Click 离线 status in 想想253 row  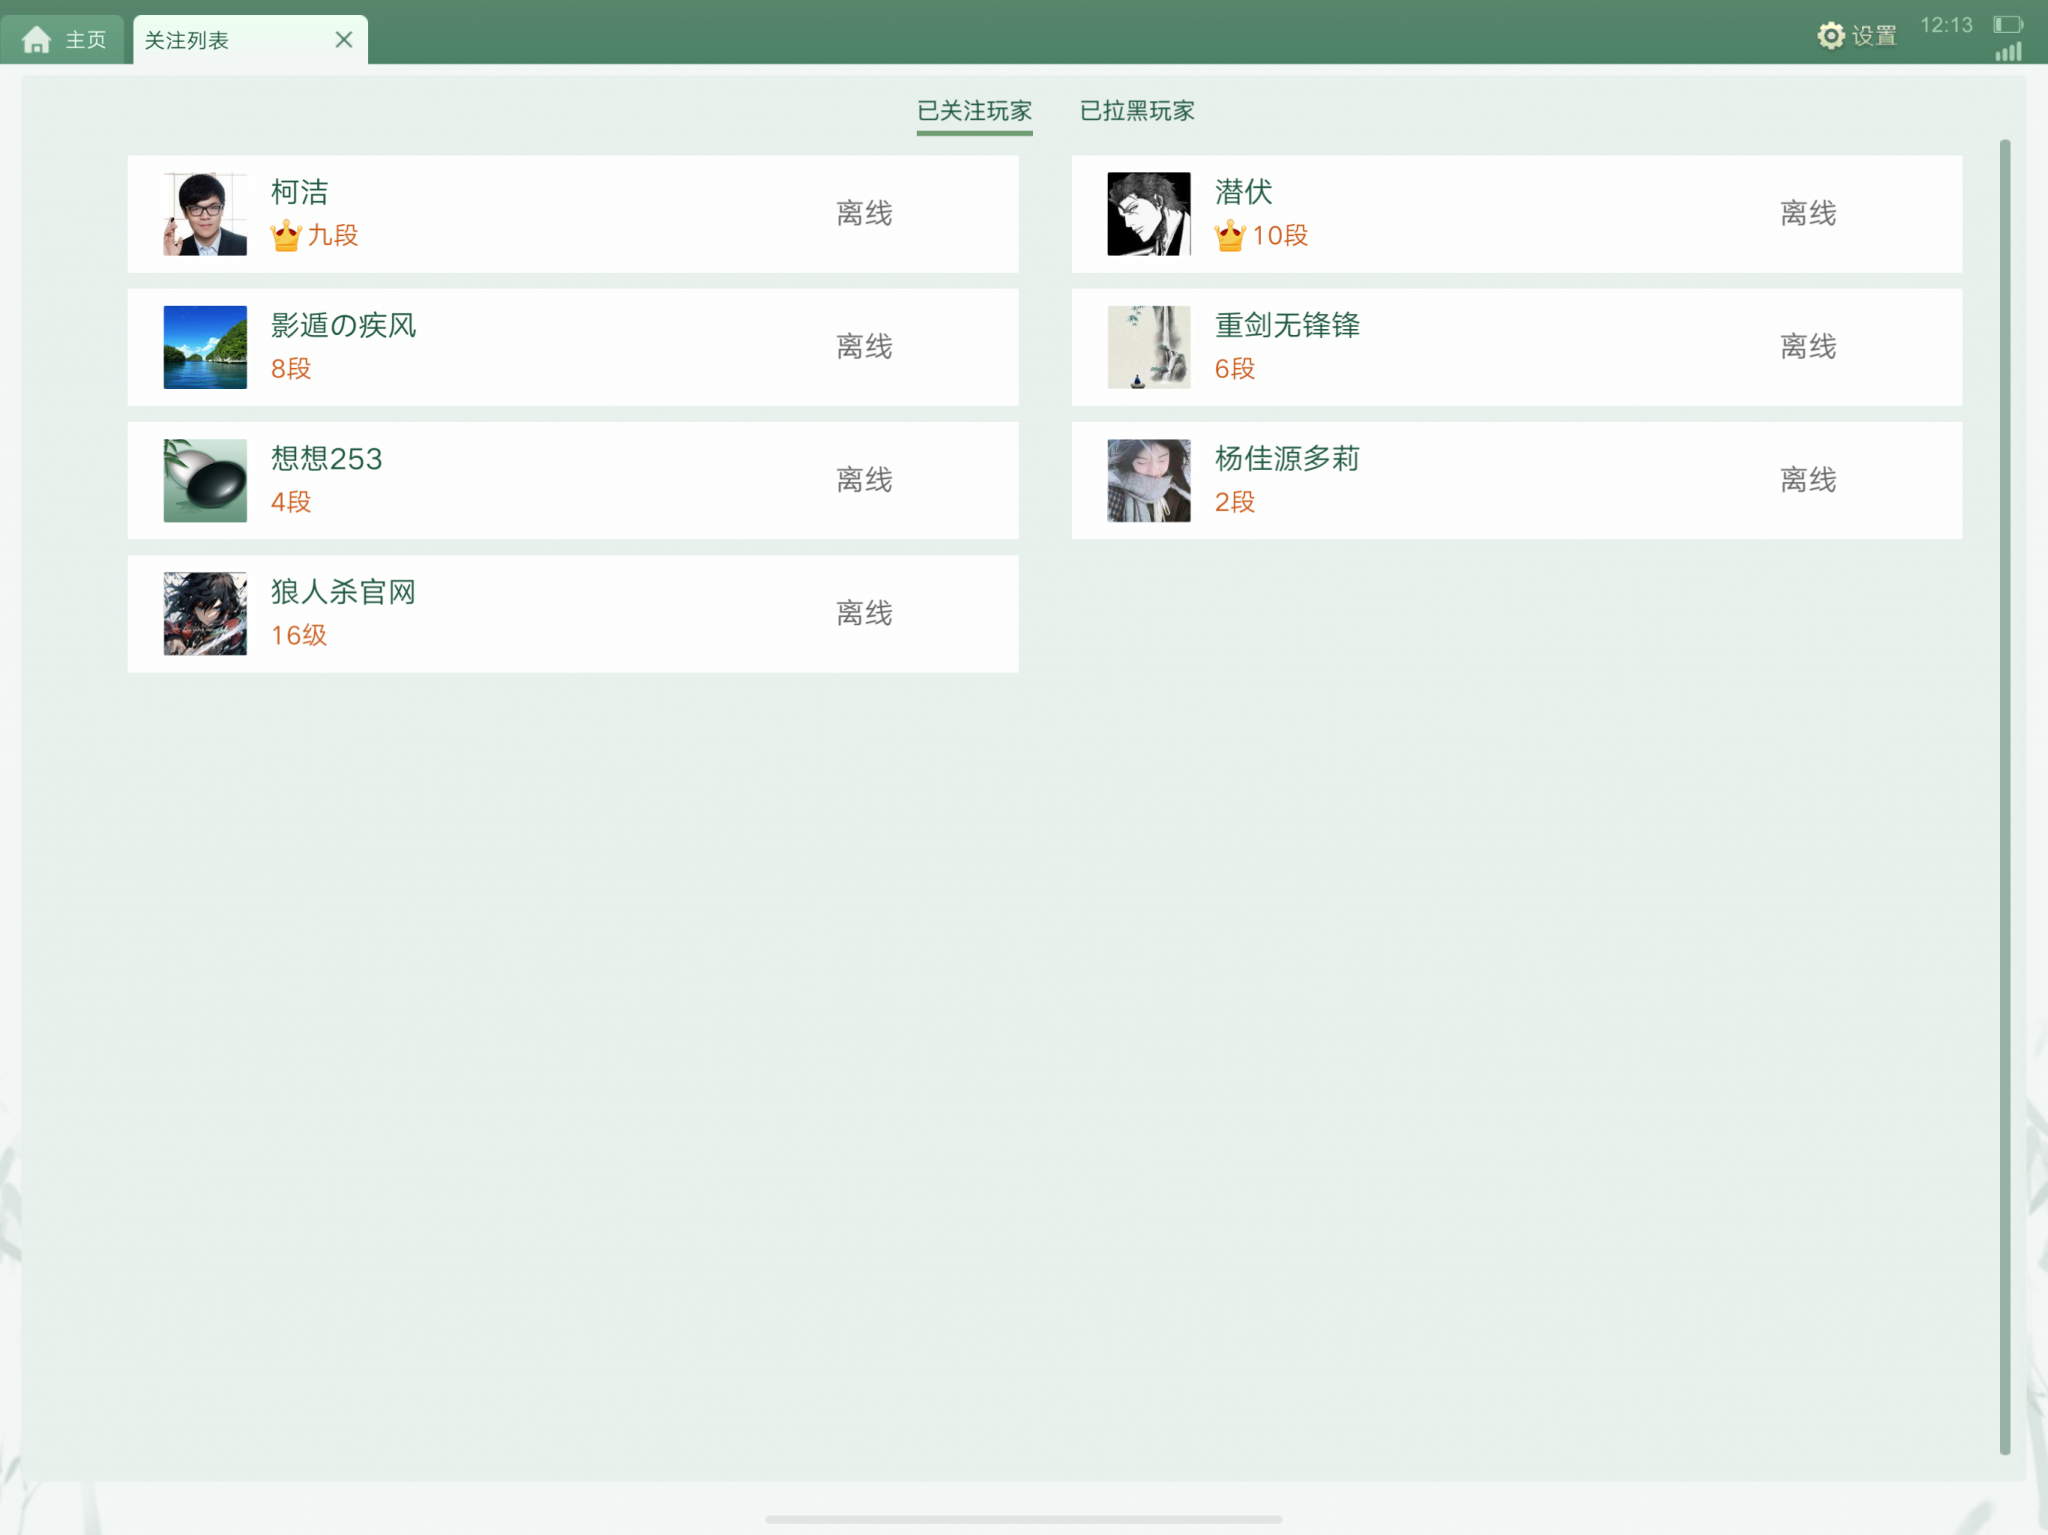click(864, 480)
